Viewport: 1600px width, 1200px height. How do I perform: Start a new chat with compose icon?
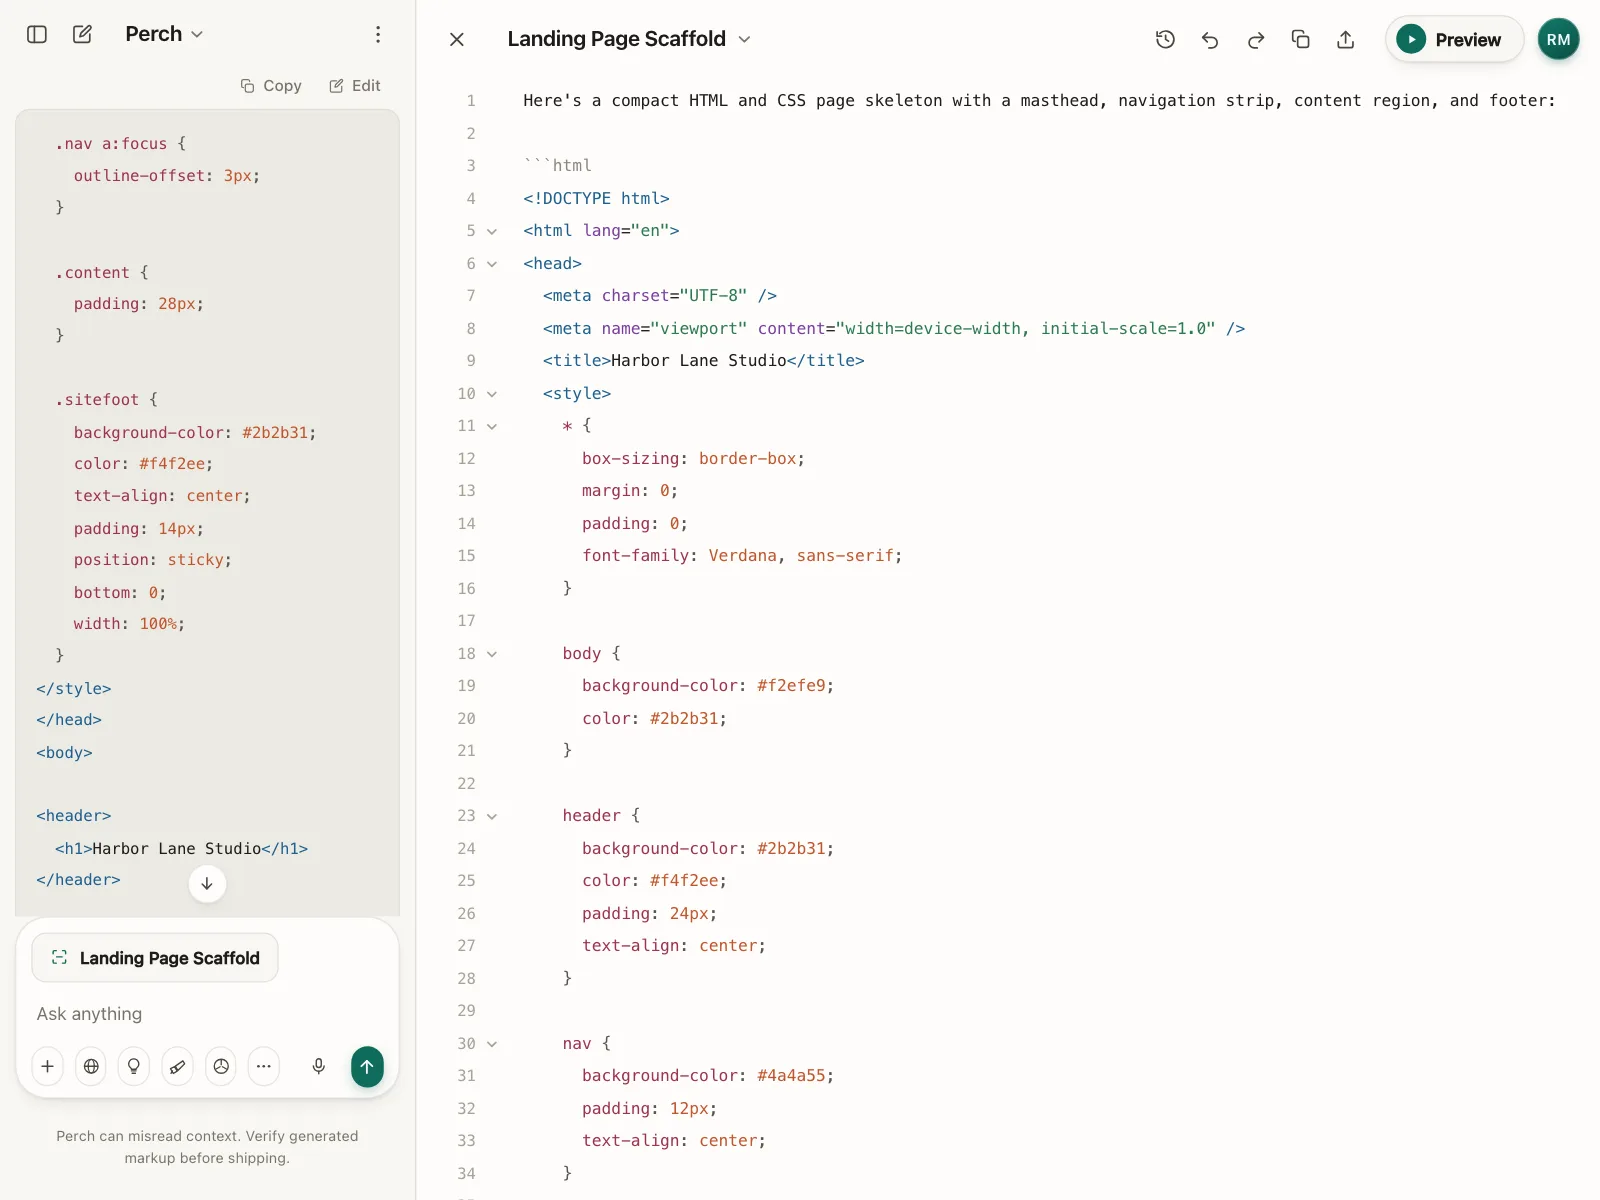[x=83, y=34]
